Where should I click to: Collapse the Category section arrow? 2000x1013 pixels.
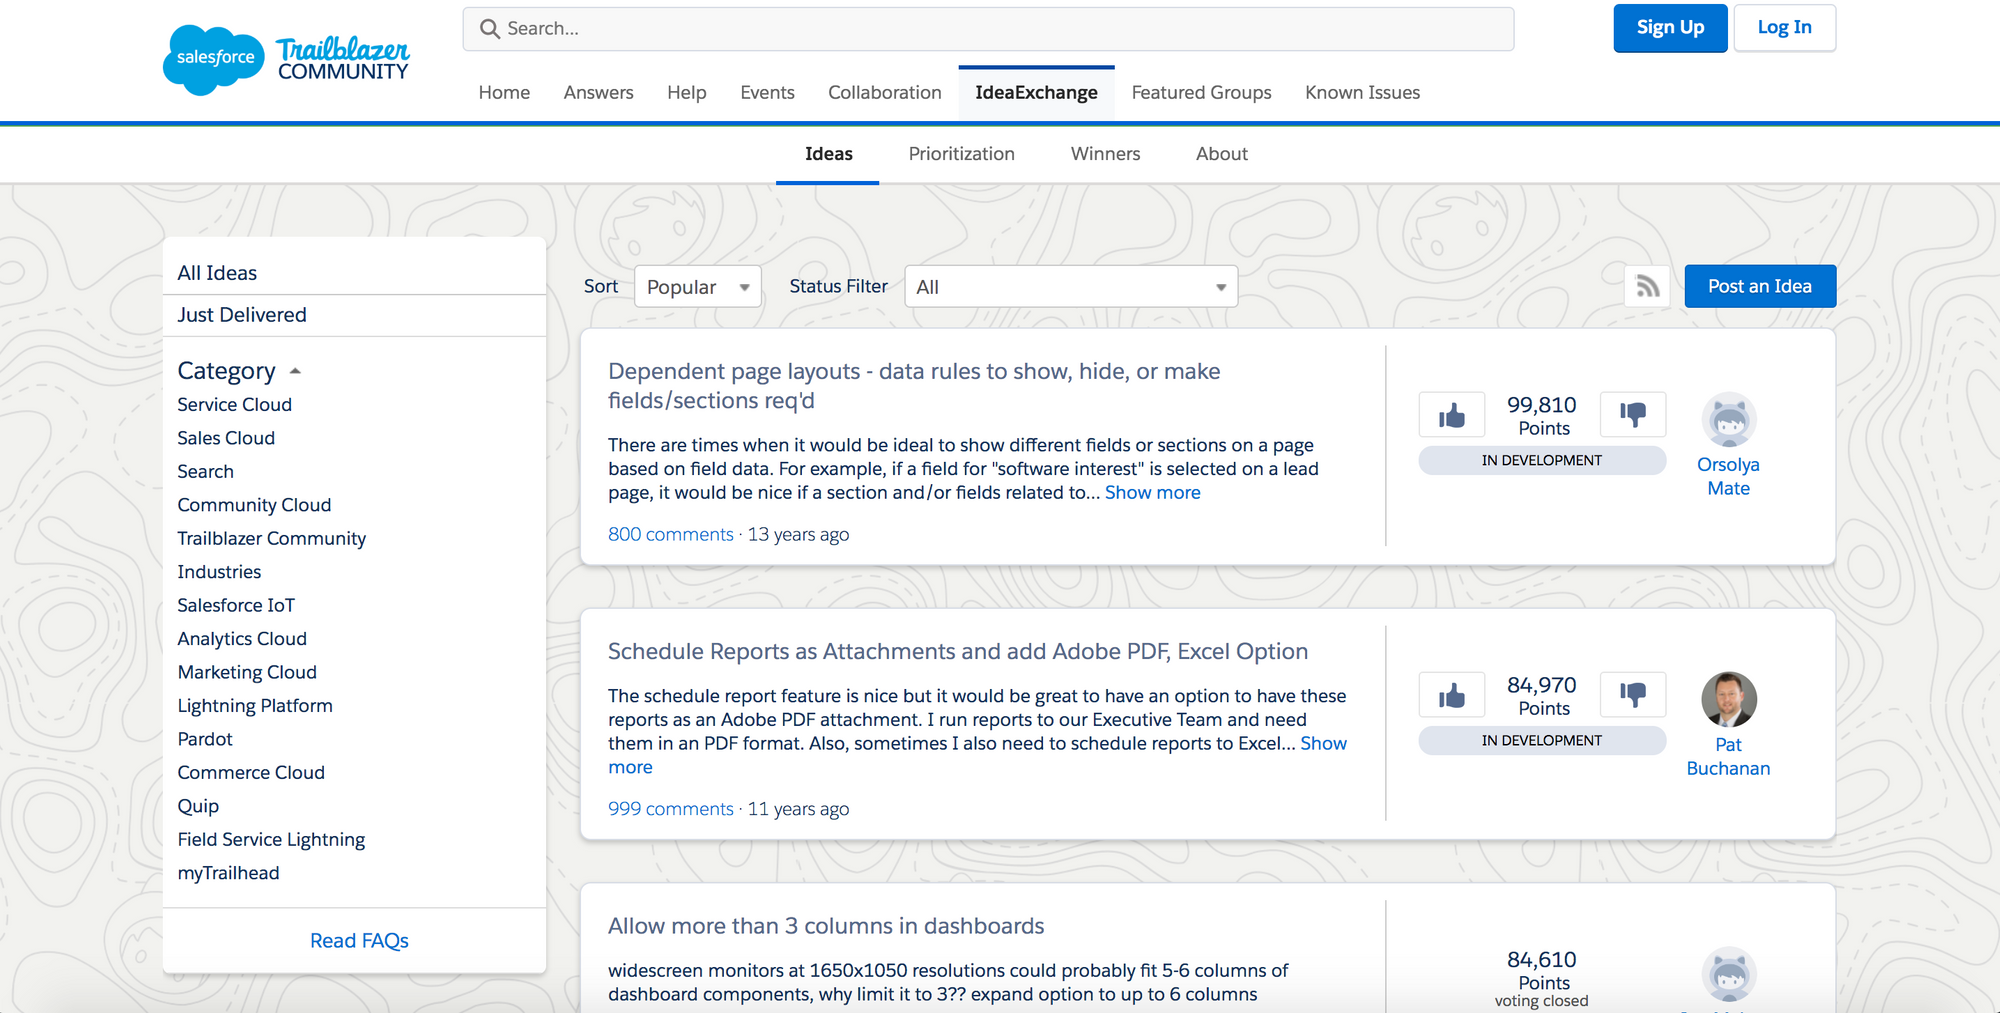click(x=295, y=371)
